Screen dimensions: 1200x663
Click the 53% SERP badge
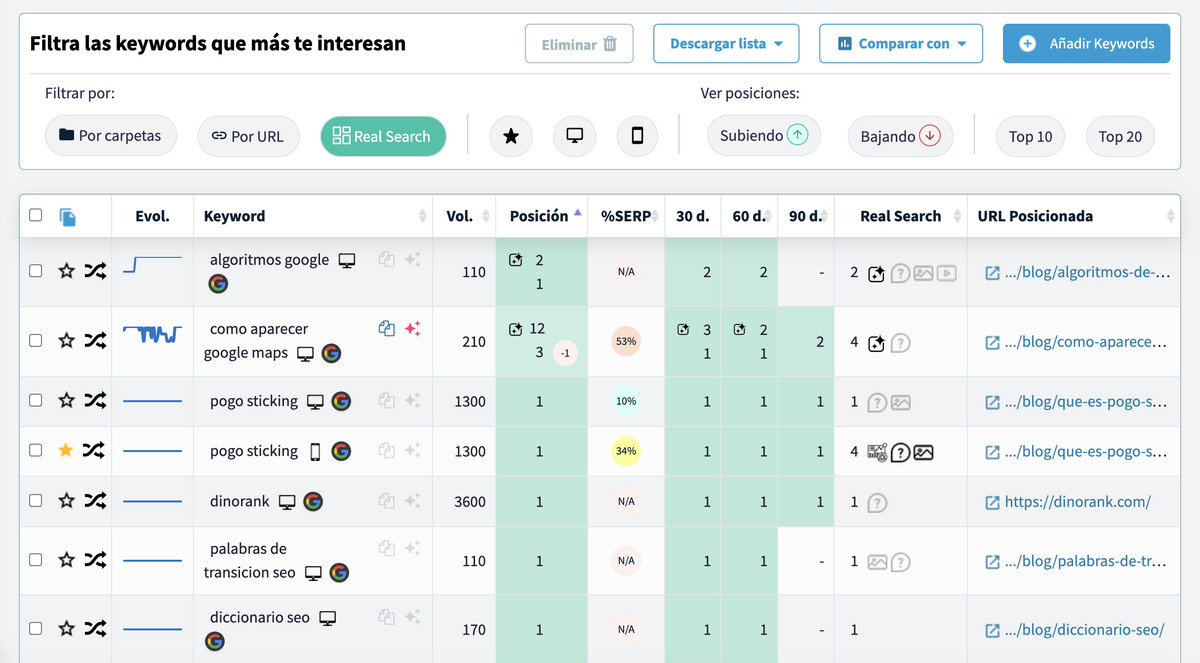point(626,341)
